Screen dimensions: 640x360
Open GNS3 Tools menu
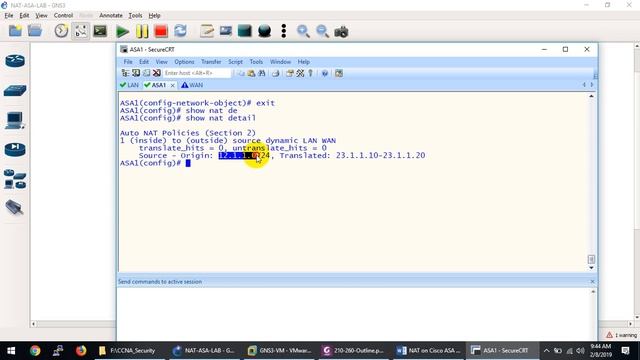[x=135, y=16]
